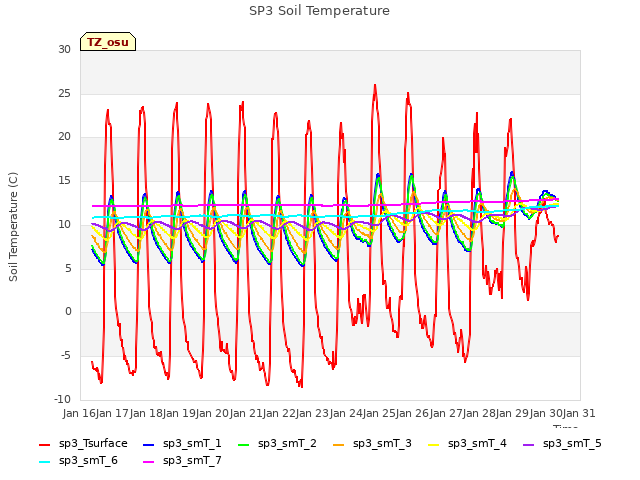Click the -5 y-axis tick label

(x=66, y=356)
